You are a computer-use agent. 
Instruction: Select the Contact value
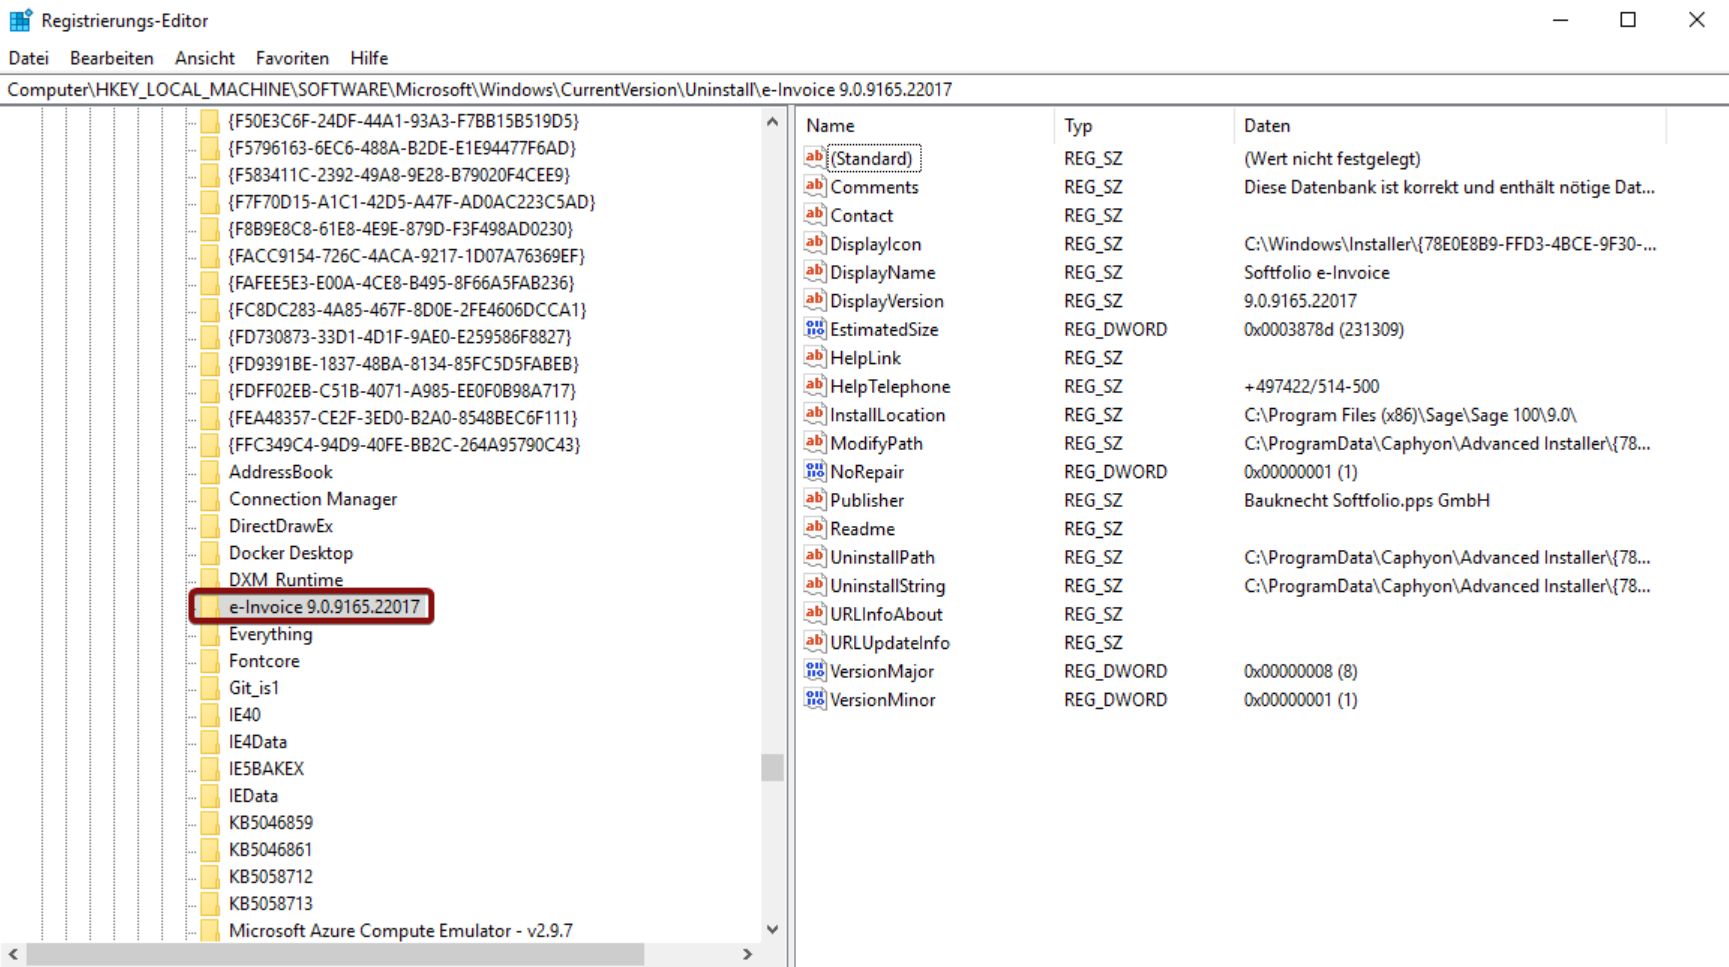862,215
